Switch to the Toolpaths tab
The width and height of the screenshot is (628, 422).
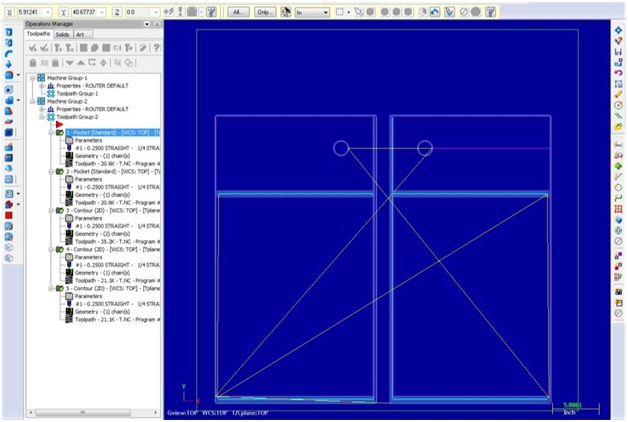(38, 34)
